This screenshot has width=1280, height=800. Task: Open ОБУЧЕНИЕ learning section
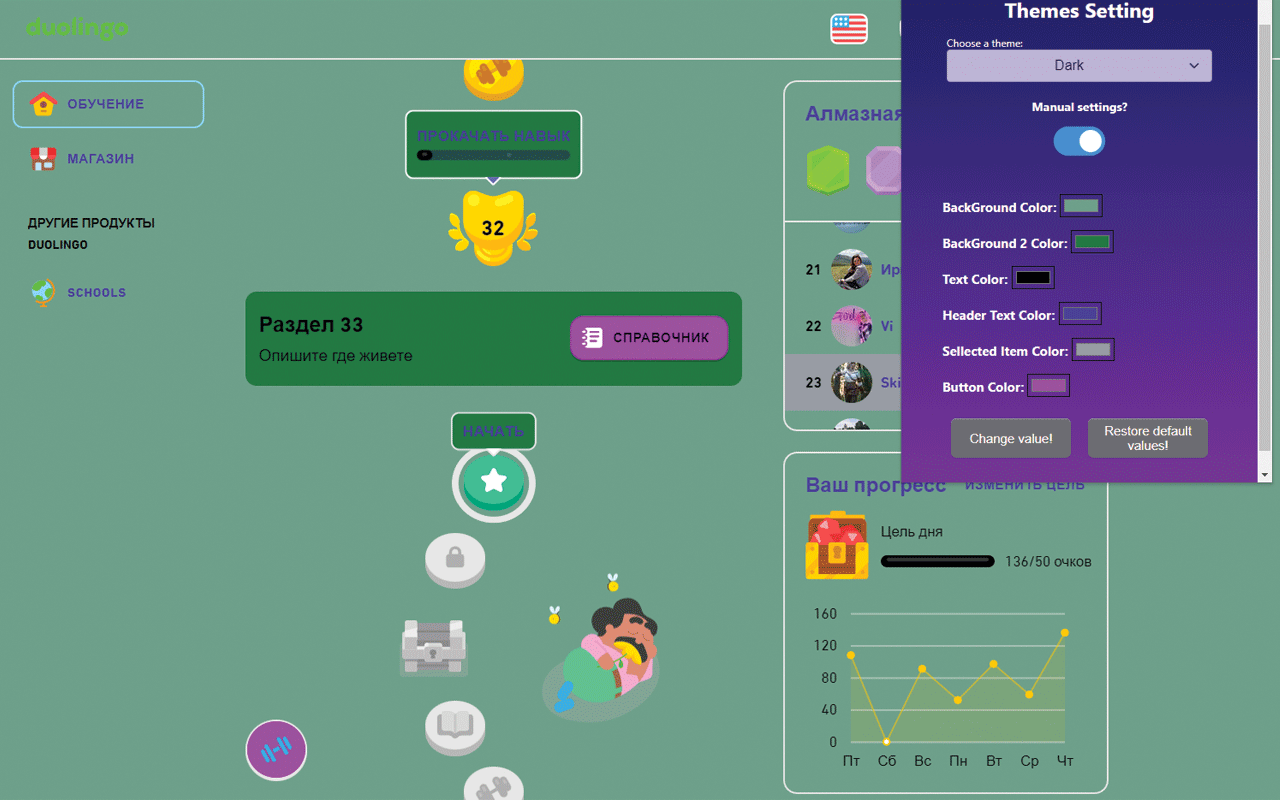coord(108,104)
